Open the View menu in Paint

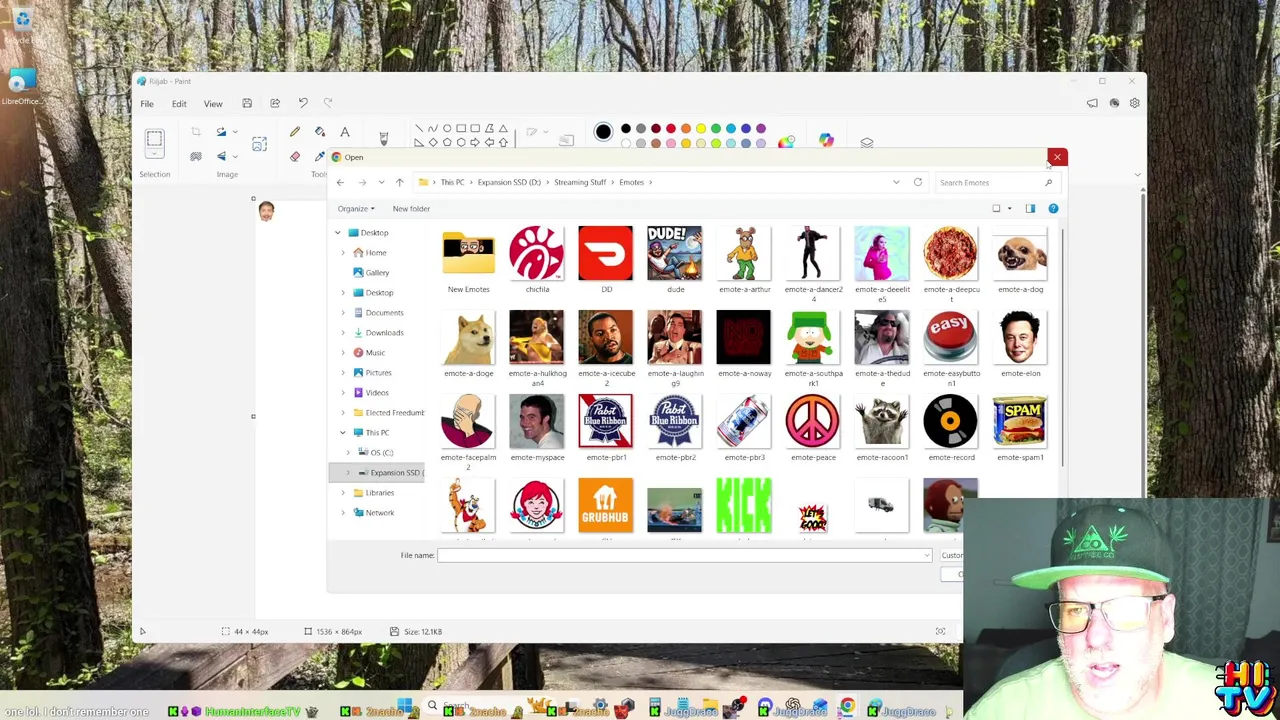(x=213, y=103)
